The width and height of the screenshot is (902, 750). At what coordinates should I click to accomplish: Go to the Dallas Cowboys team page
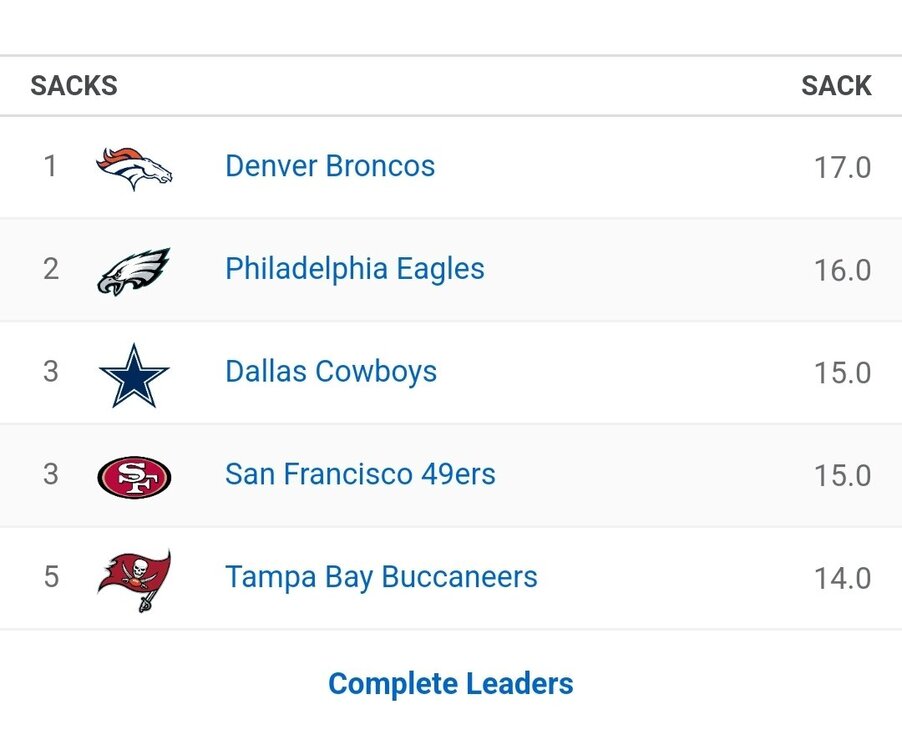331,372
